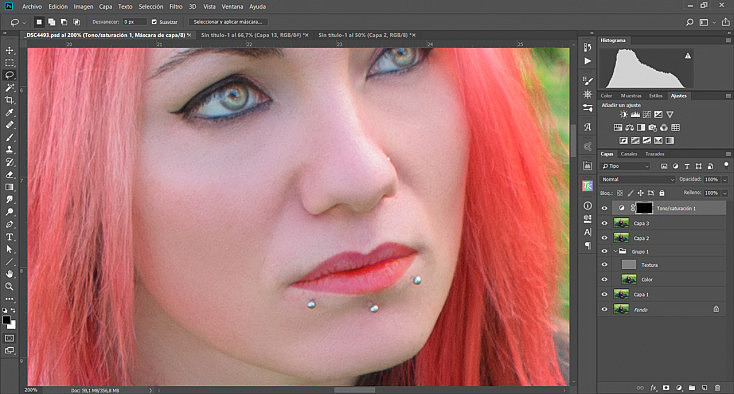Select the Path Selection tool
The image size is (734, 394).
9,249
